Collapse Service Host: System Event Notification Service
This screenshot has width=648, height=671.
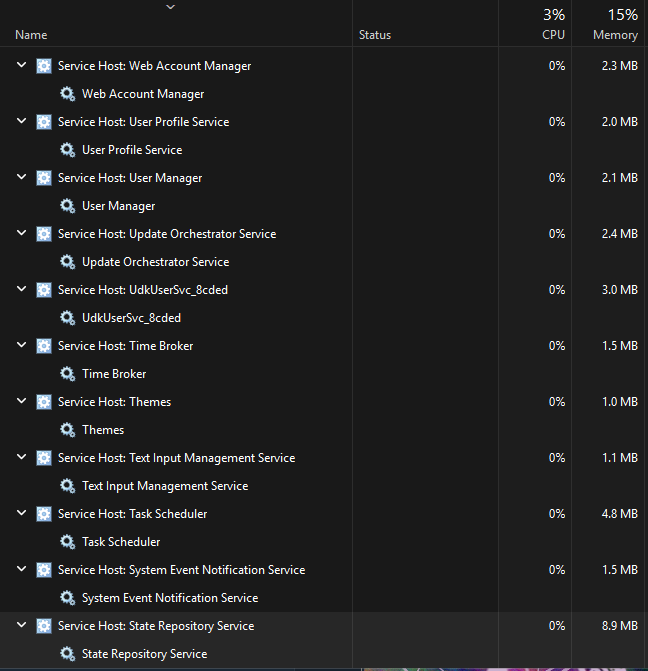point(21,570)
